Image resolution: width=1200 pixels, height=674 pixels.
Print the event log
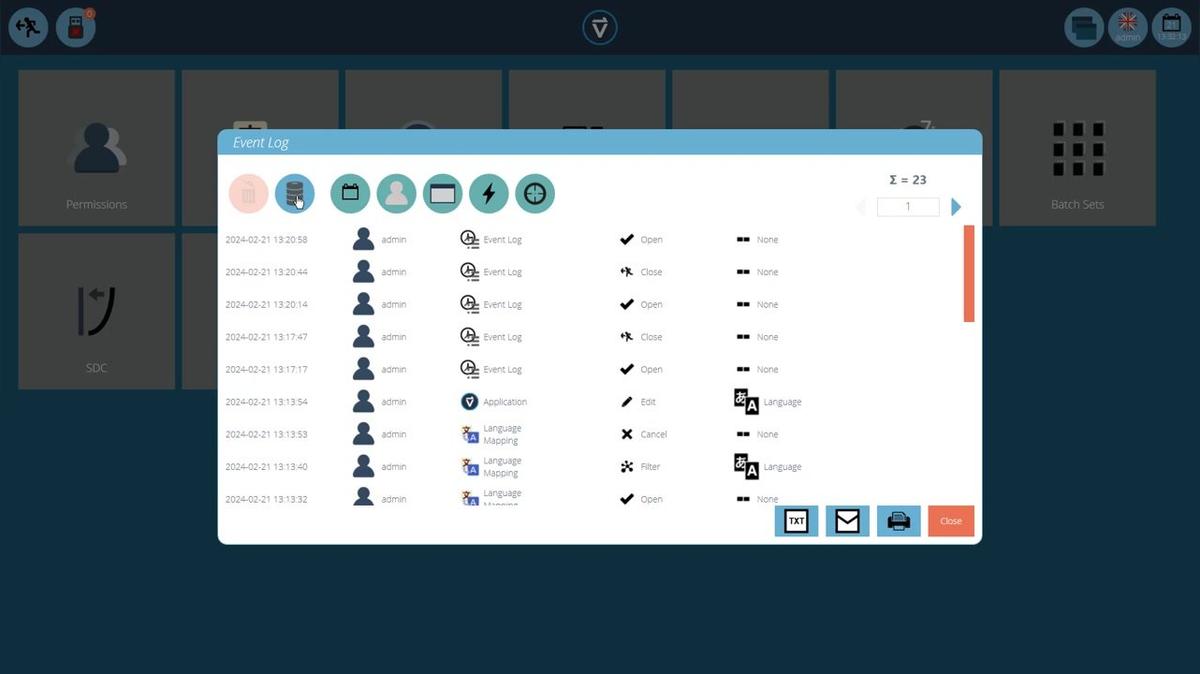pos(899,521)
